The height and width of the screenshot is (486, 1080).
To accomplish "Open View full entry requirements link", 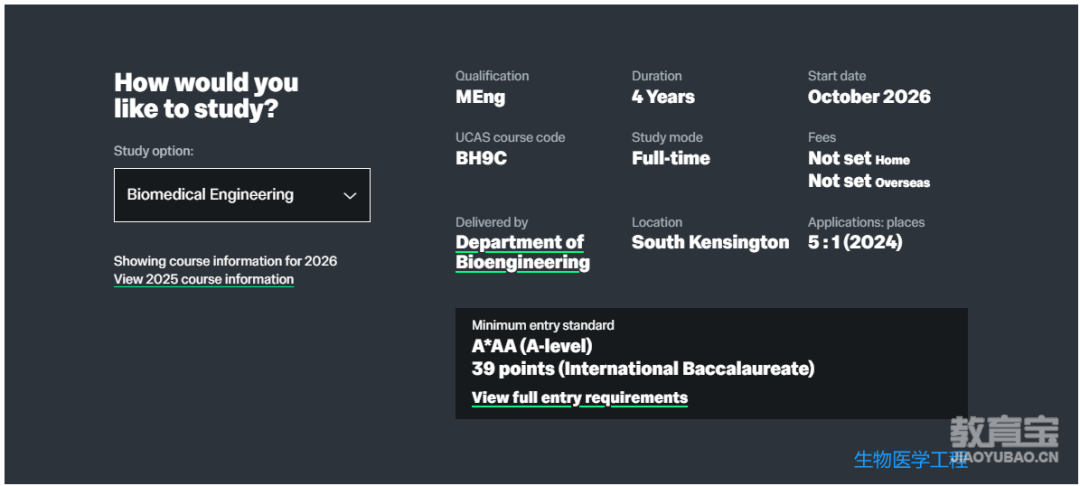I will click(x=579, y=398).
